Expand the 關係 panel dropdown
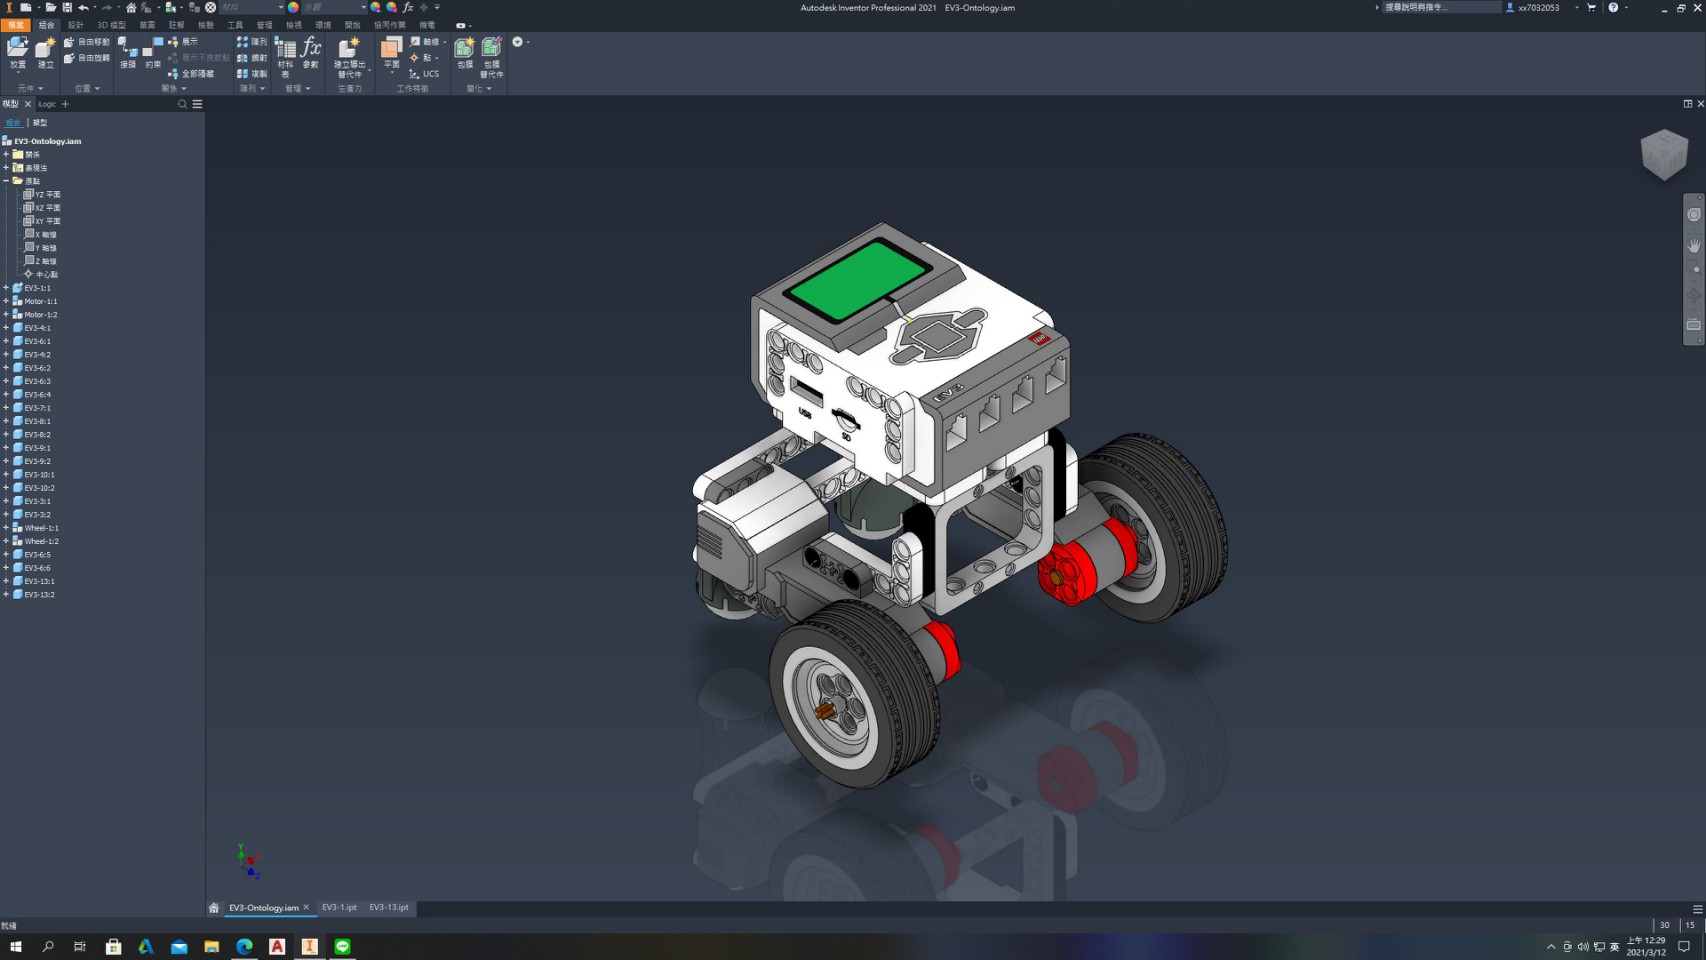The height and width of the screenshot is (960, 1706). pyautogui.click(x=174, y=88)
